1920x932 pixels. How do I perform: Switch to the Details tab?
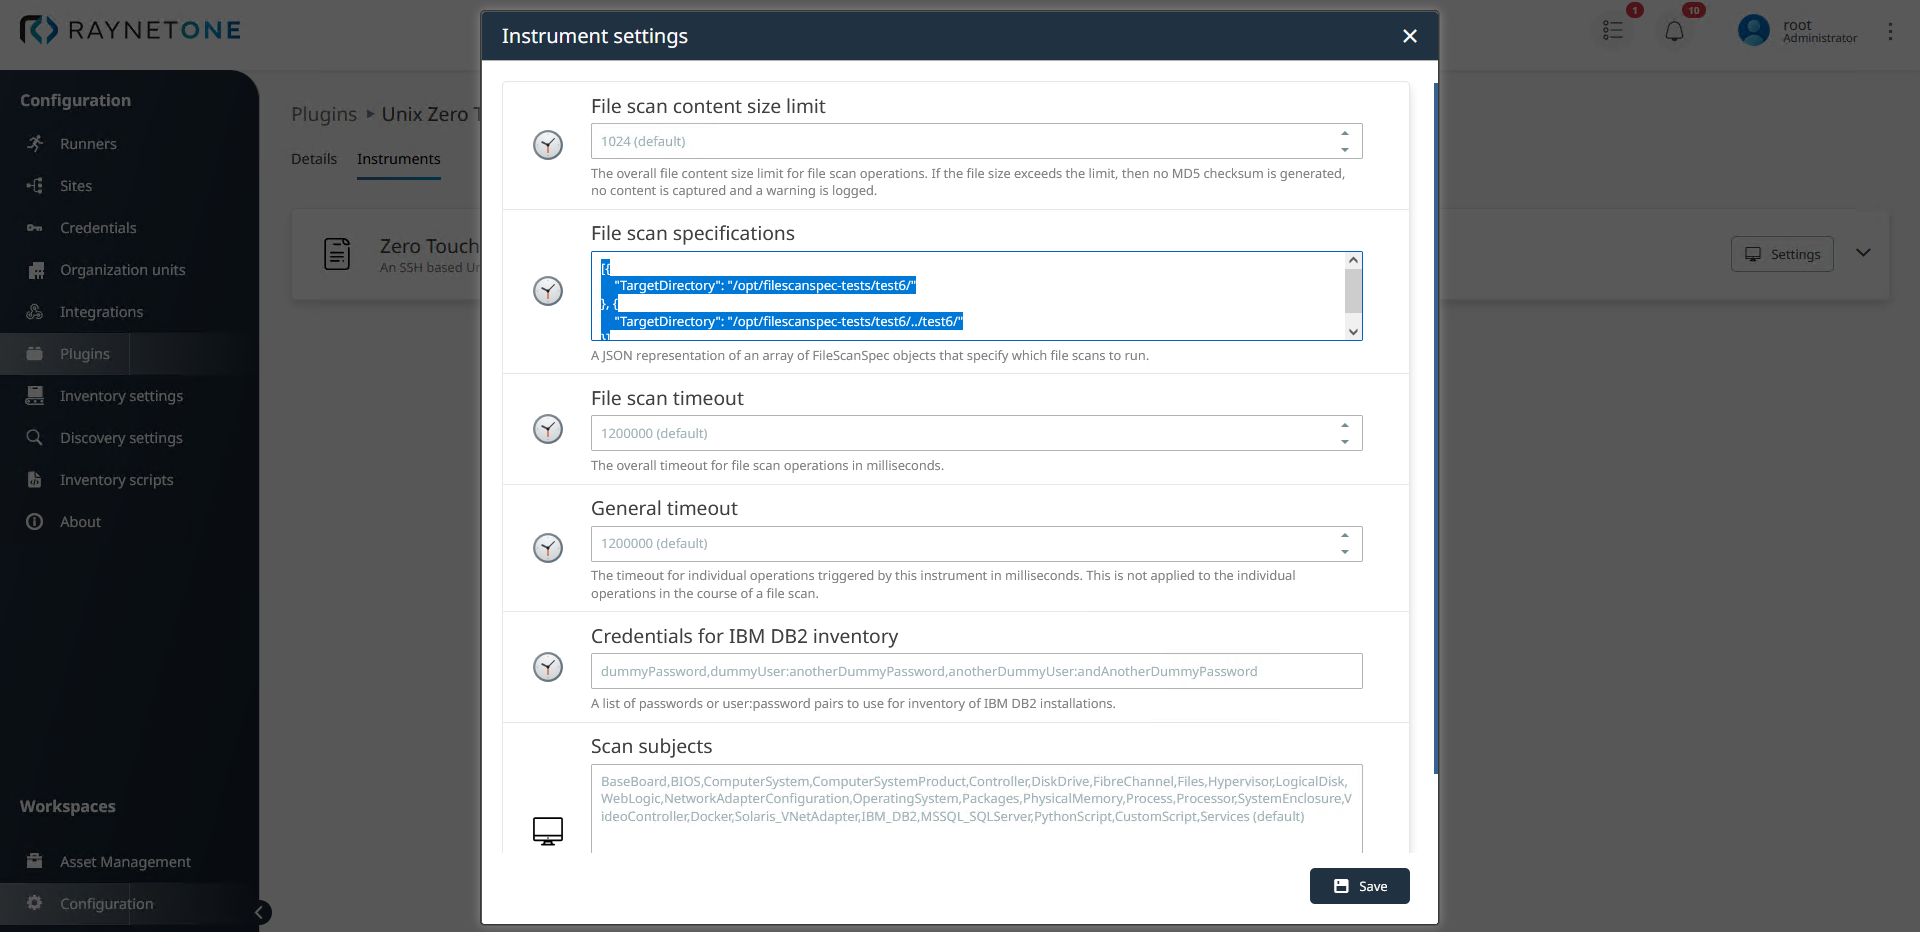[314, 159]
